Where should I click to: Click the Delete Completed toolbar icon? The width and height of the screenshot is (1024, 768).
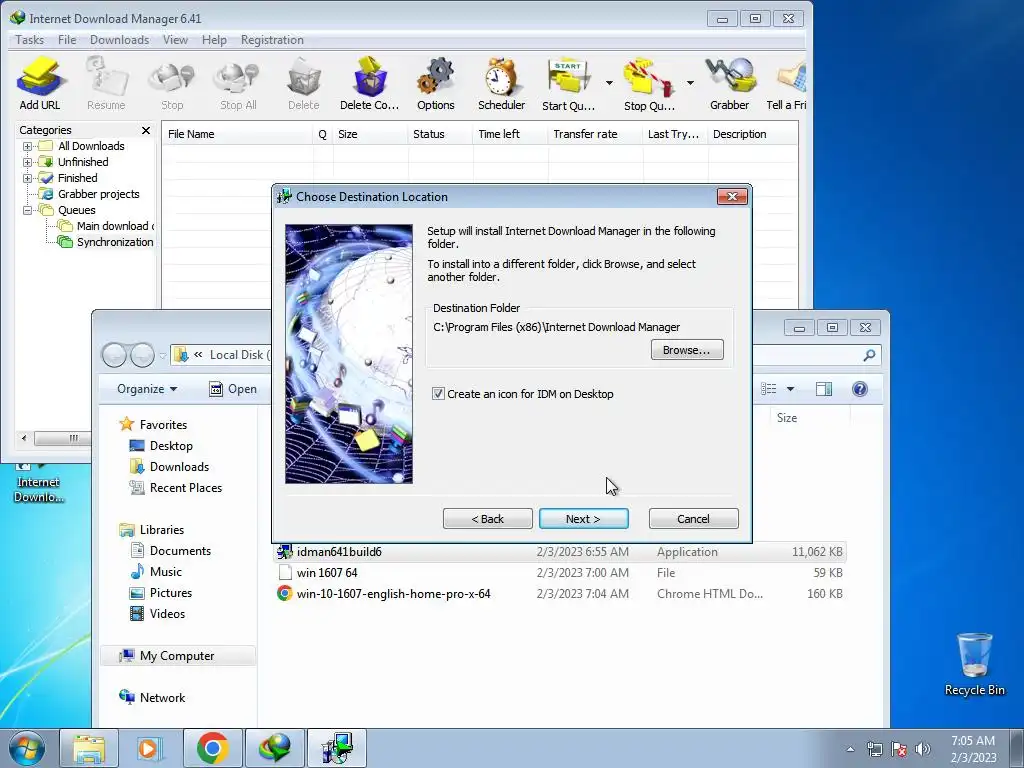(370, 84)
